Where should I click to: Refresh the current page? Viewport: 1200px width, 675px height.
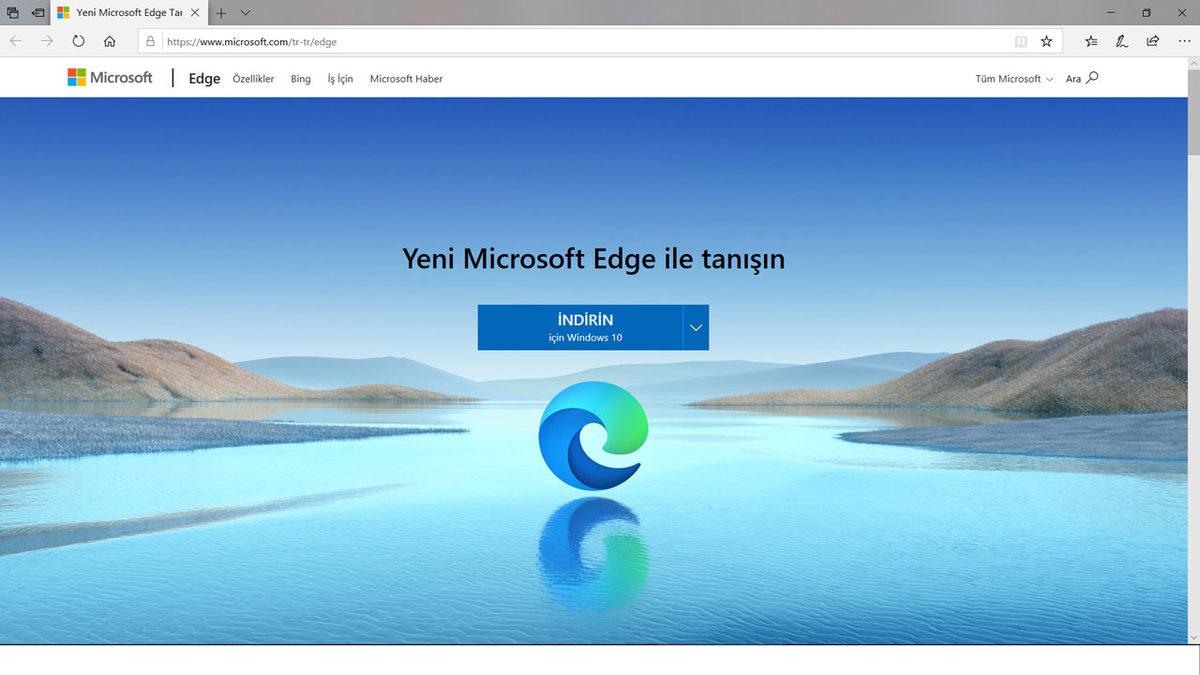click(78, 41)
